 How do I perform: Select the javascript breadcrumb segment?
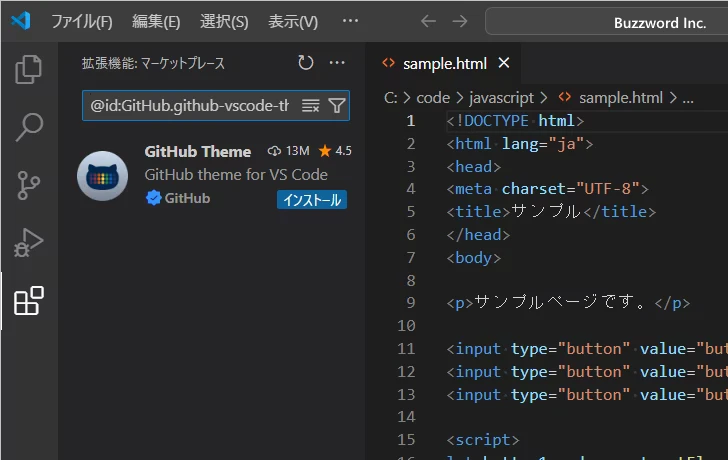501,98
